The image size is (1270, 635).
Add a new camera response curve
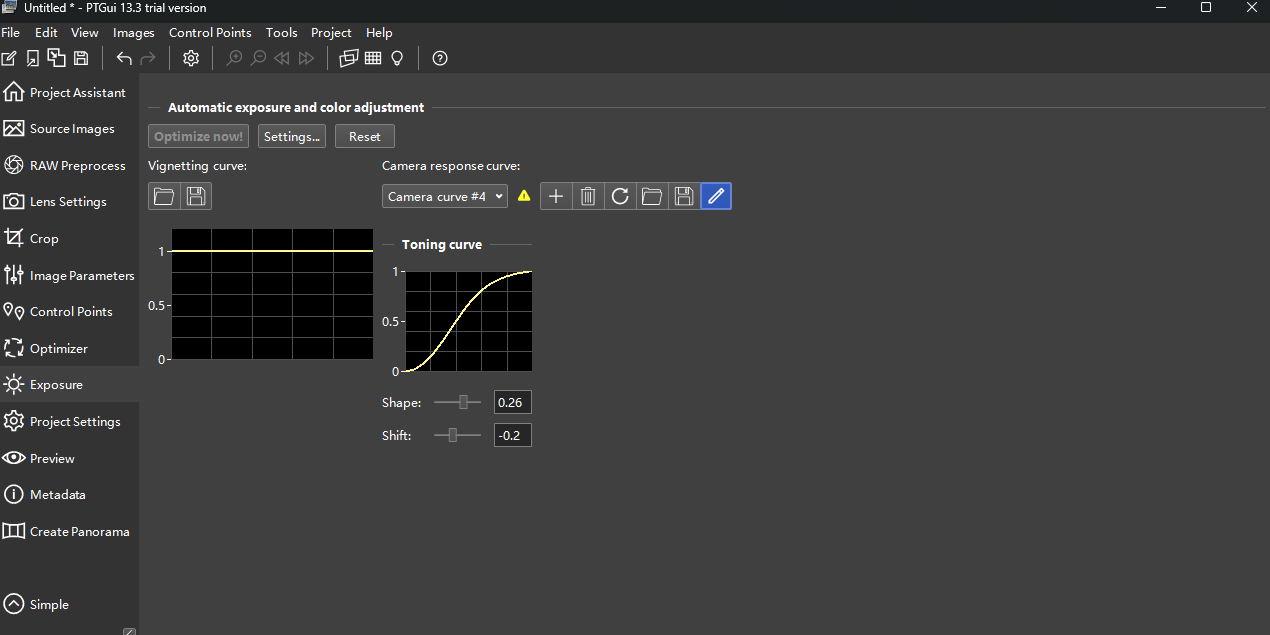click(556, 196)
